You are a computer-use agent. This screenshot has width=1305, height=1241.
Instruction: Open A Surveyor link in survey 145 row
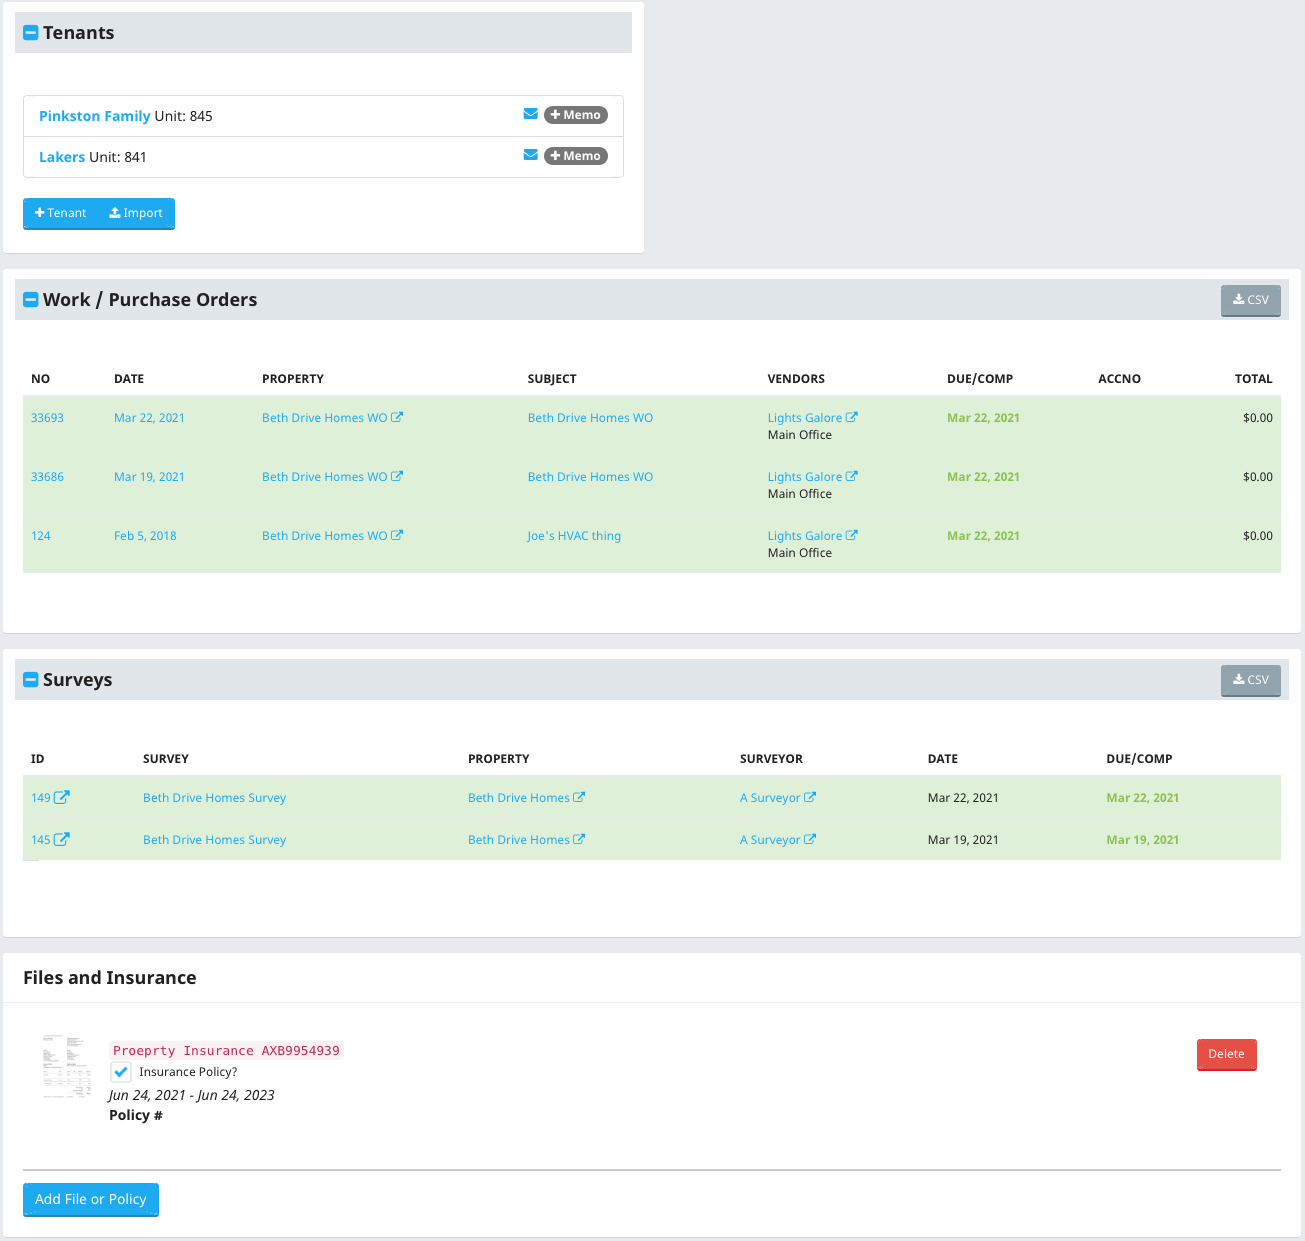point(770,840)
